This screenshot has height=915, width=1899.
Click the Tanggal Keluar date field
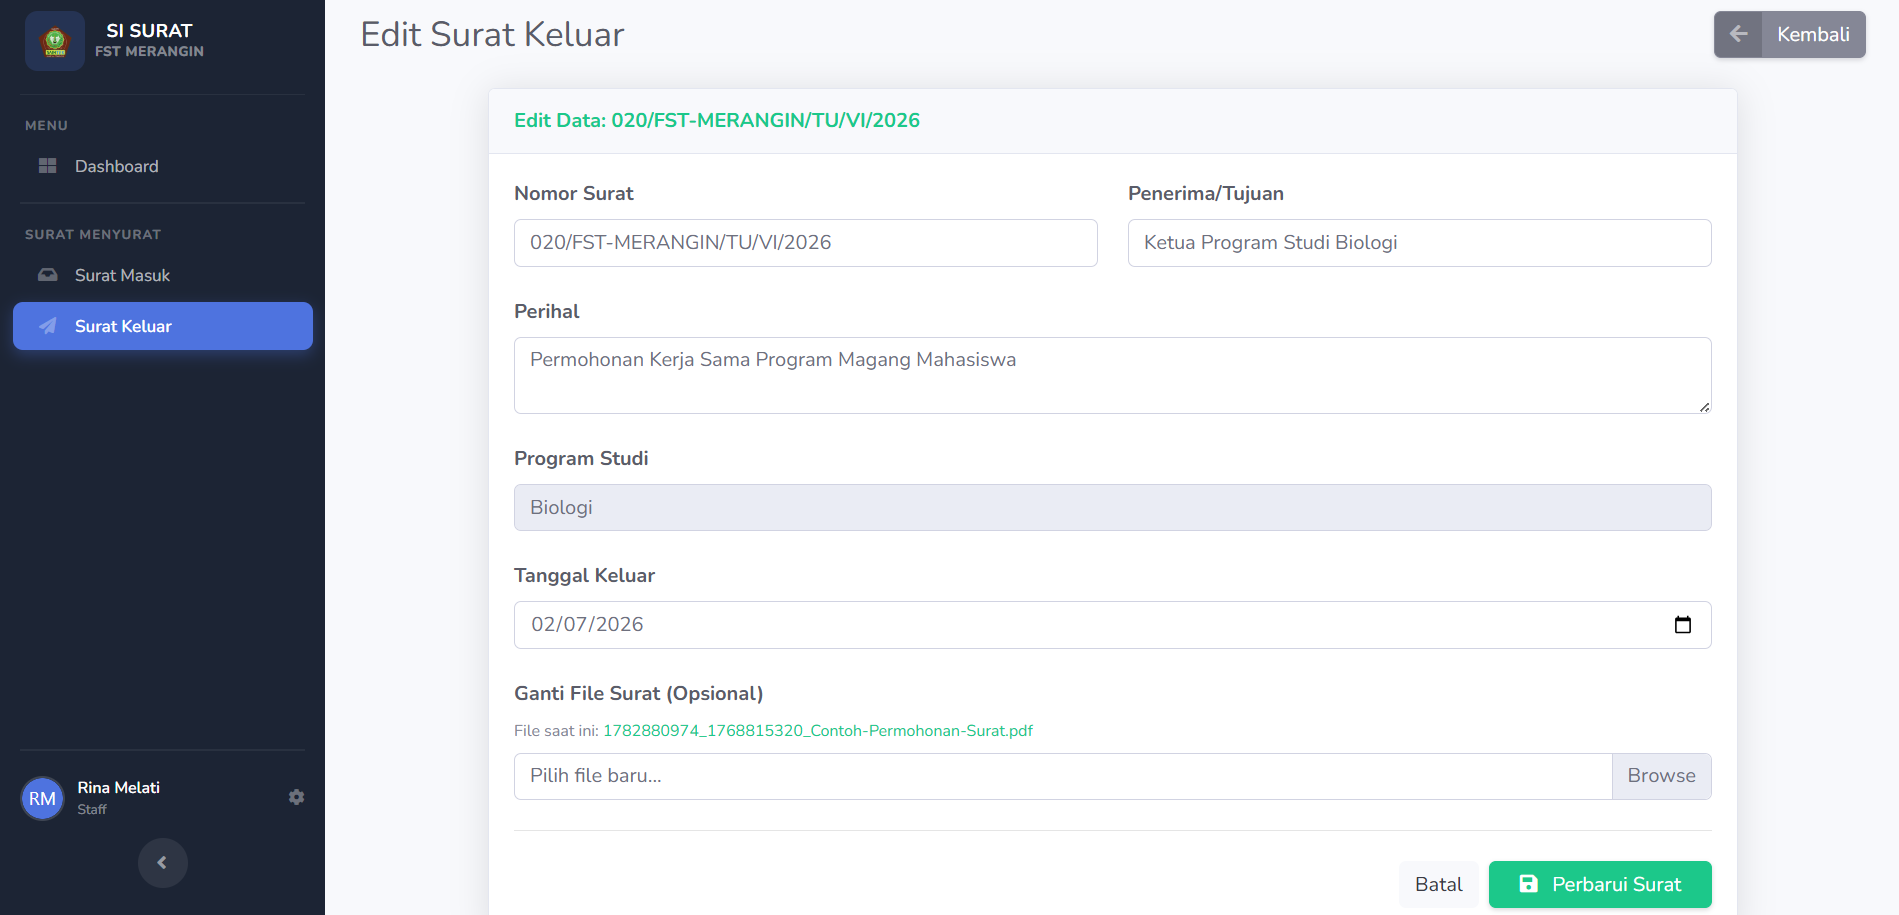tap(1113, 625)
